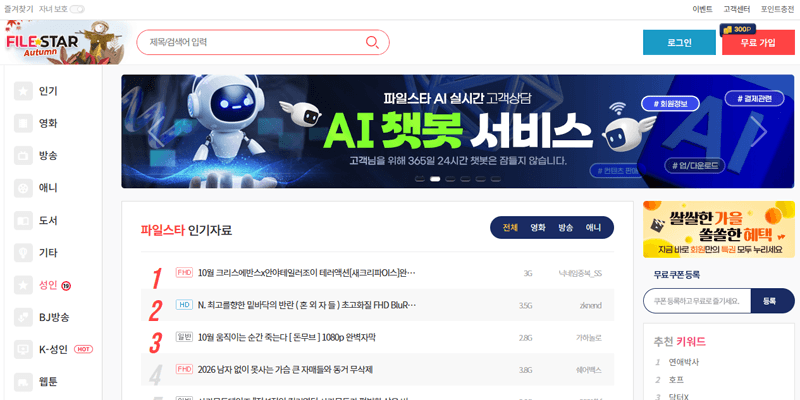Click the FHD badge on rank 4 row
This screenshot has width=800, height=400.
tap(184, 369)
